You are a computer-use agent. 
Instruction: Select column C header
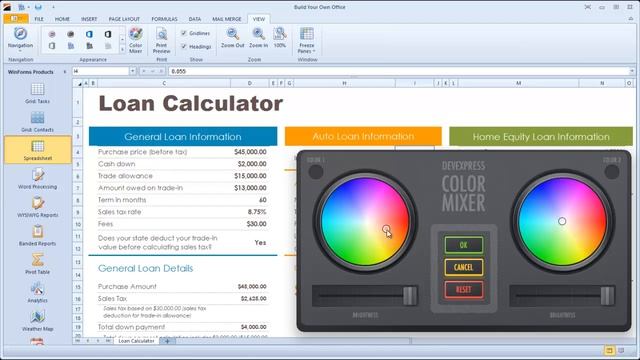pos(164,83)
